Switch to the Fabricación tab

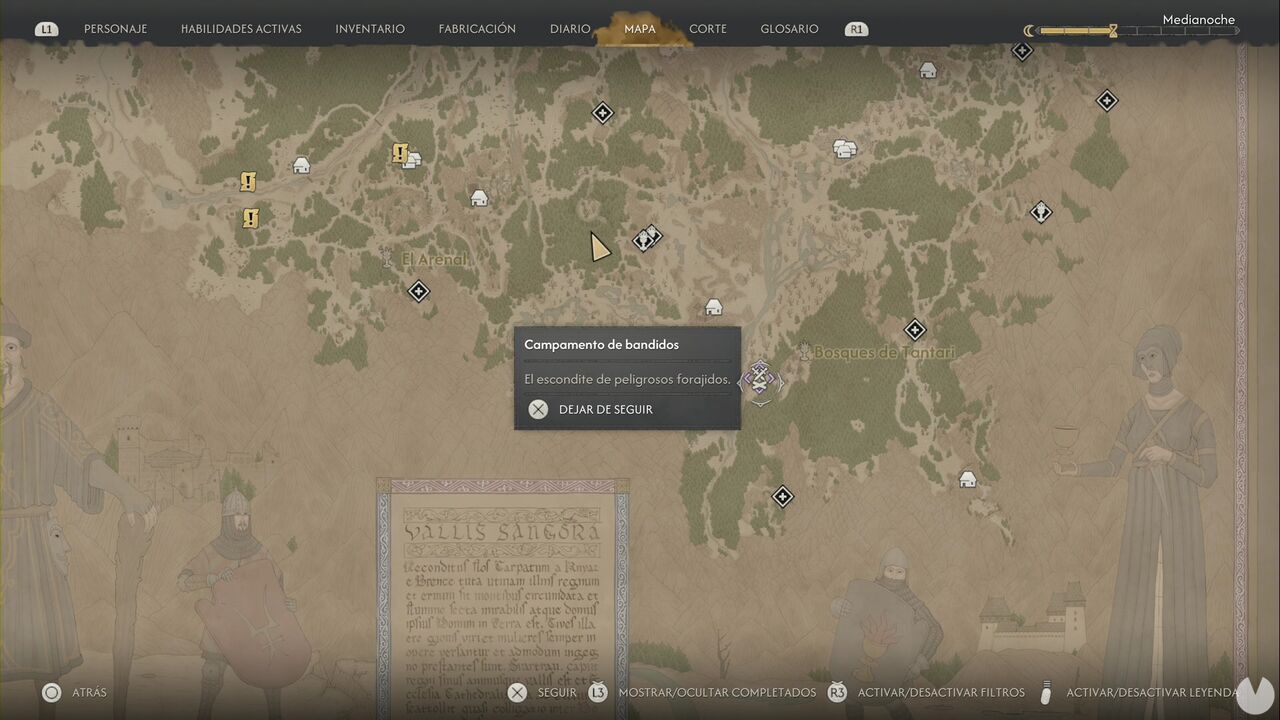coord(477,29)
